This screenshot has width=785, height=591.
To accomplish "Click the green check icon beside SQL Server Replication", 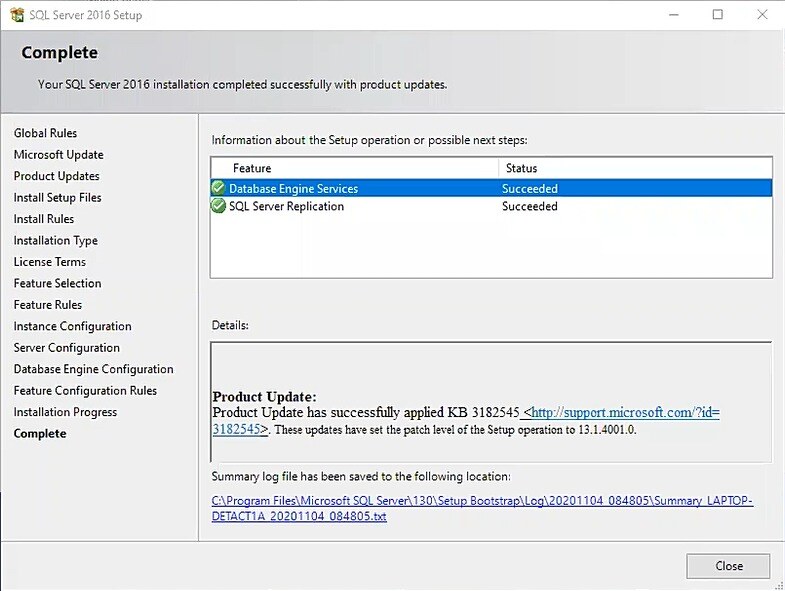I will (x=218, y=206).
